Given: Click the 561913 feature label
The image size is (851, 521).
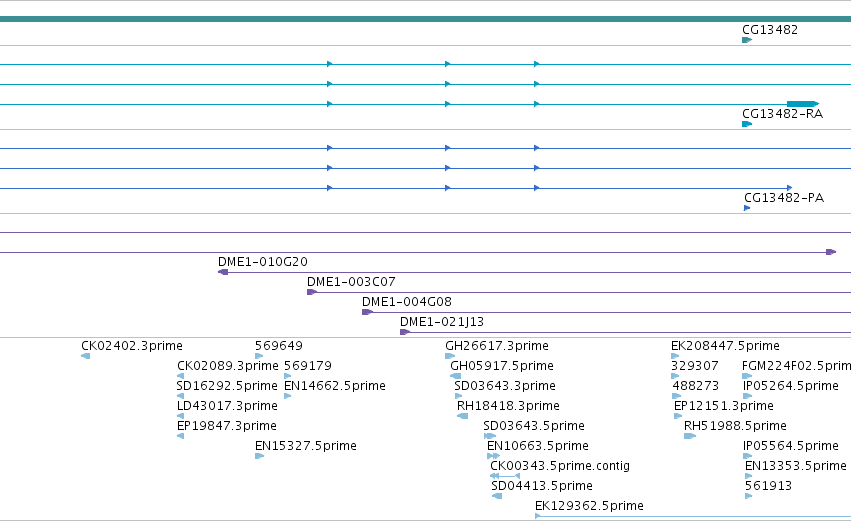Looking at the screenshot, I should [769, 487].
